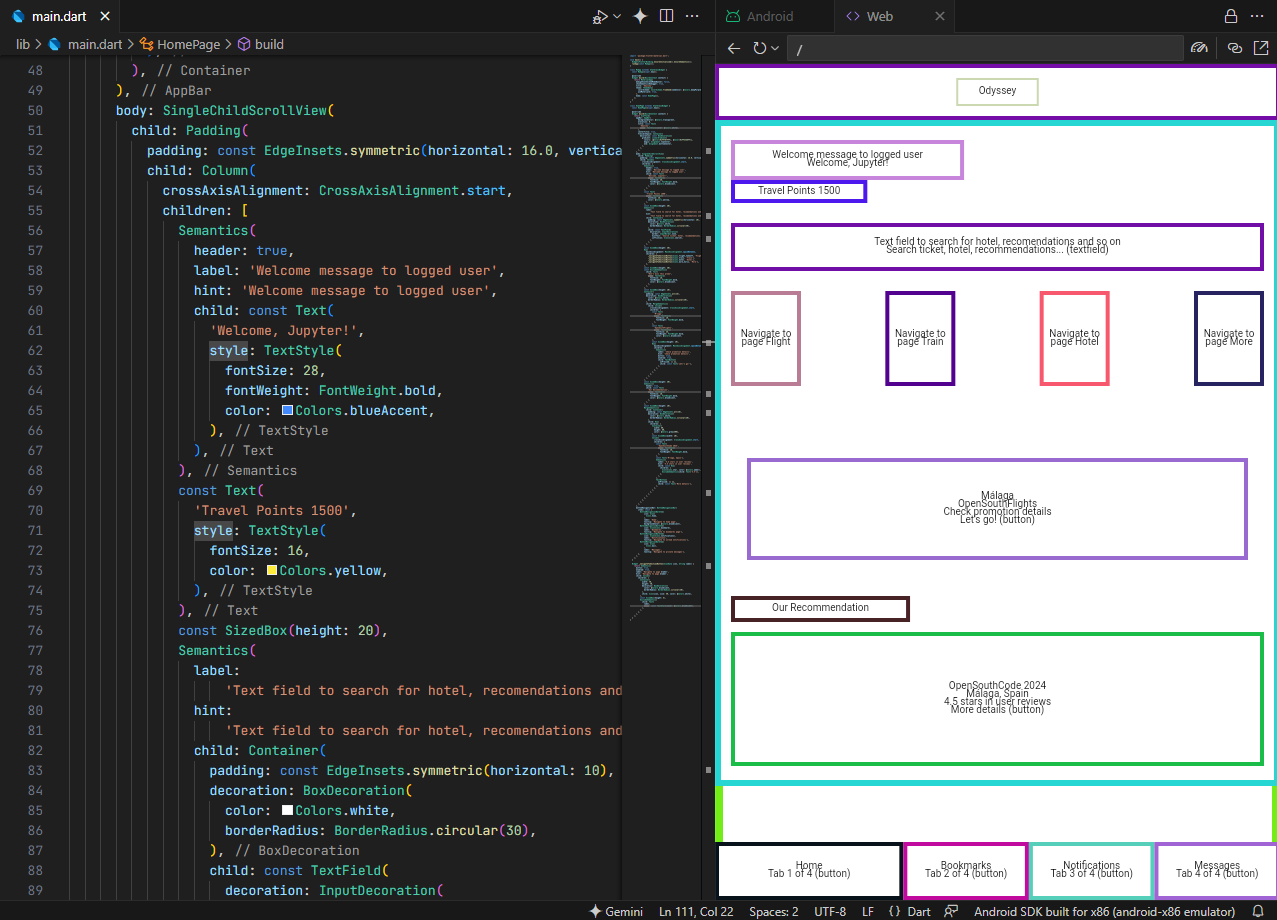Image resolution: width=1277 pixels, height=920 pixels.
Task: Click the Colors.white color swatch
Action: [287, 810]
